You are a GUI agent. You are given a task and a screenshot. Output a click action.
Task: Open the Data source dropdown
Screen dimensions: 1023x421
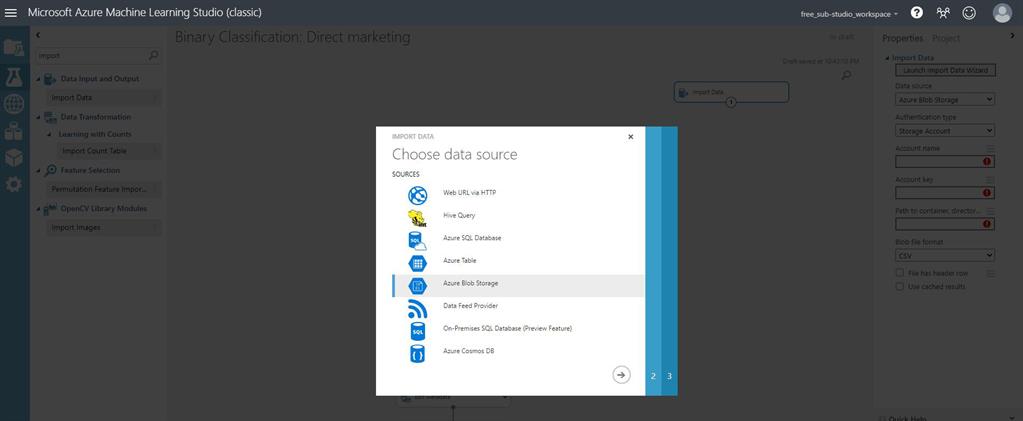[x=945, y=99]
